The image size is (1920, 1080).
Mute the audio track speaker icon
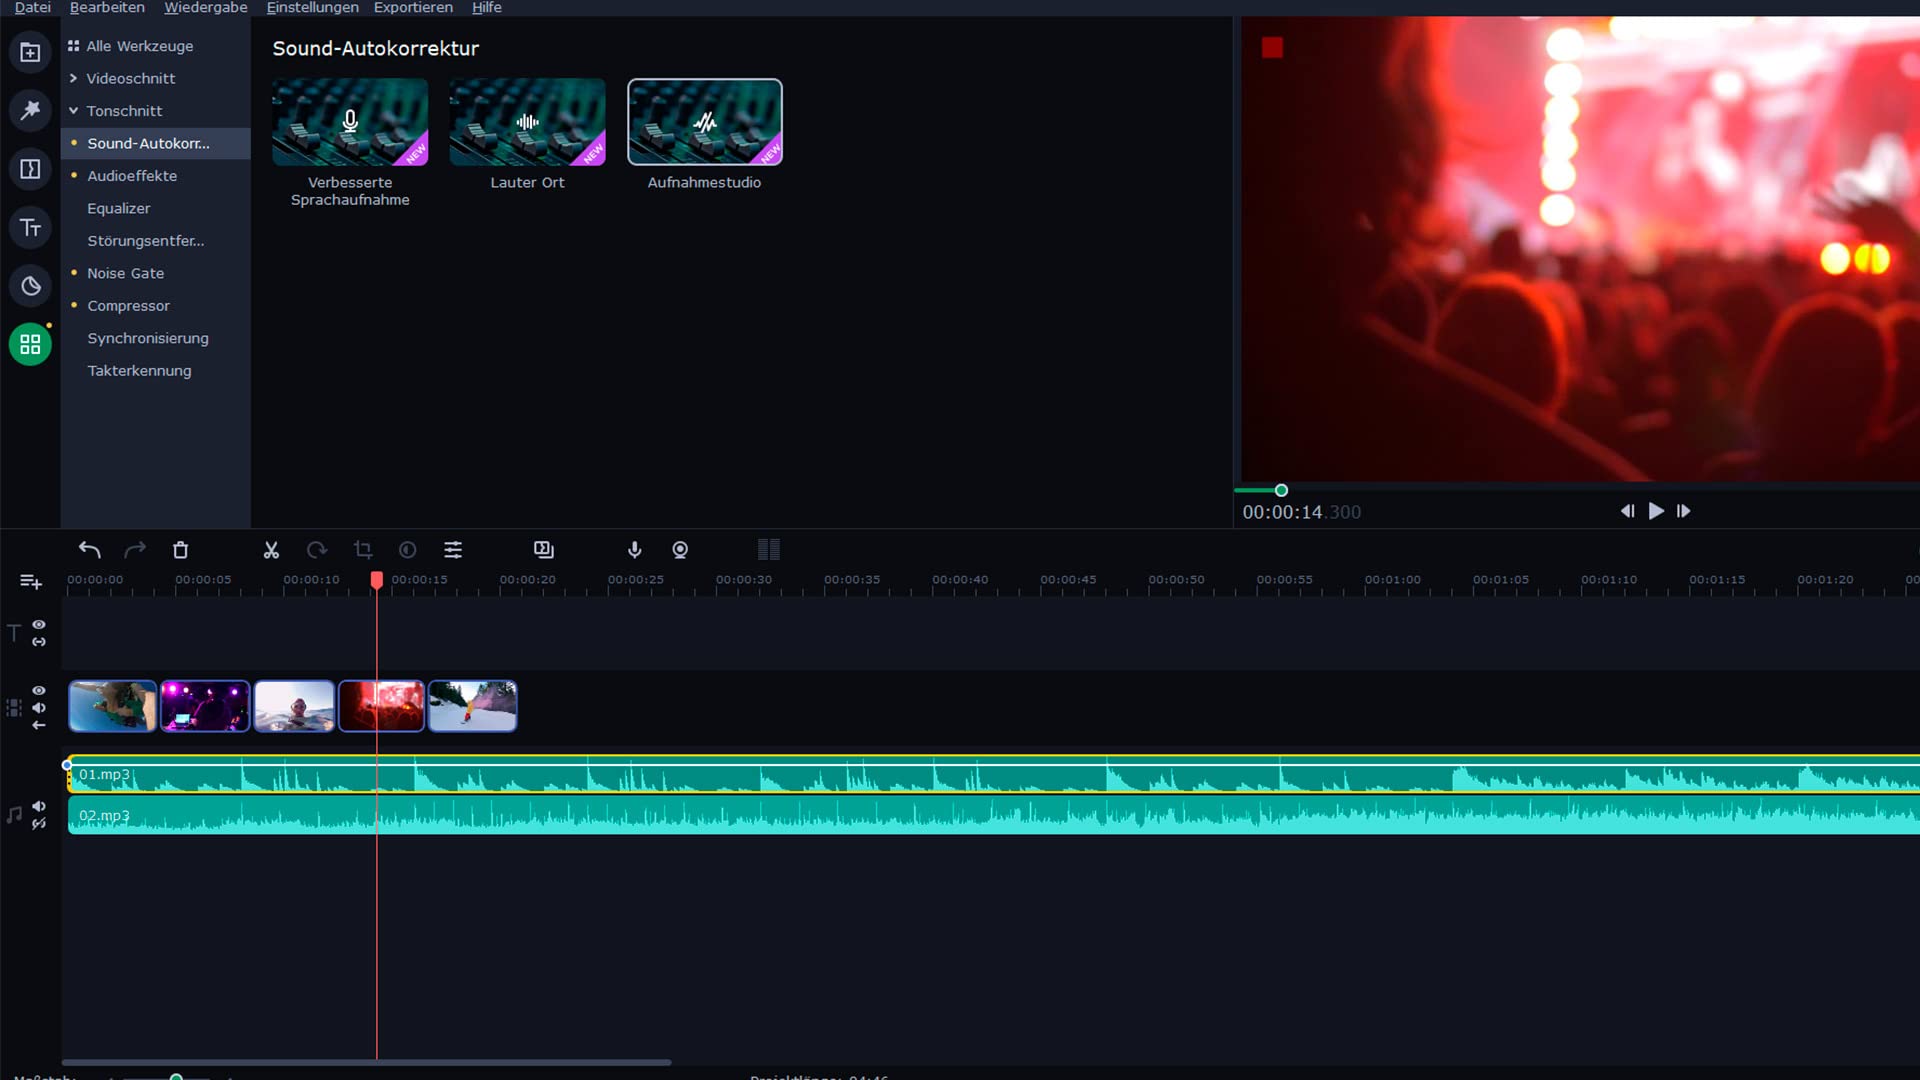[x=39, y=806]
